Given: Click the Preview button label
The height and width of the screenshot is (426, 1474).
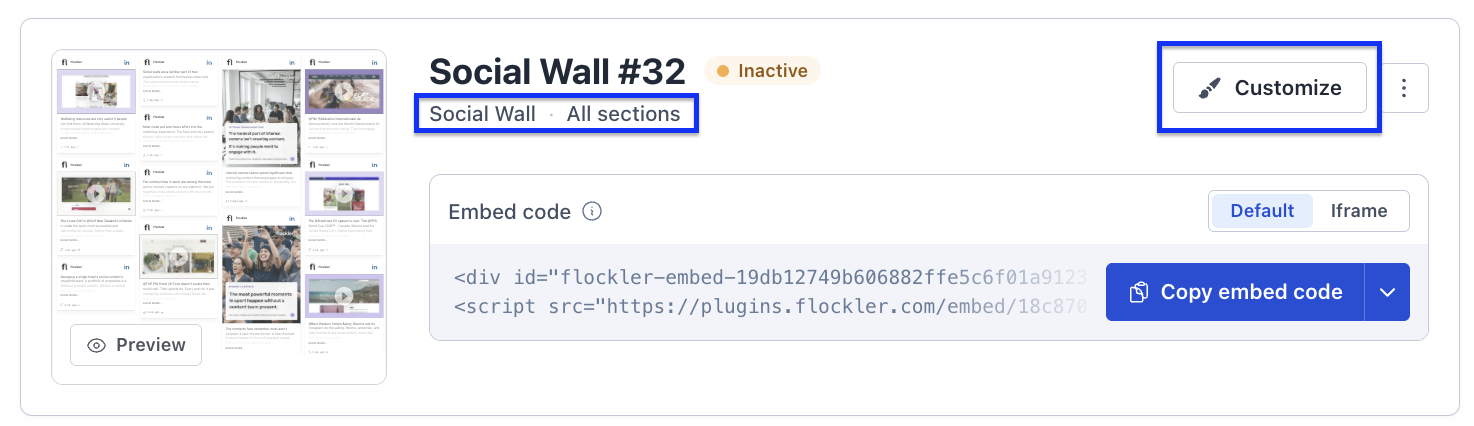Looking at the screenshot, I should tap(151, 345).
